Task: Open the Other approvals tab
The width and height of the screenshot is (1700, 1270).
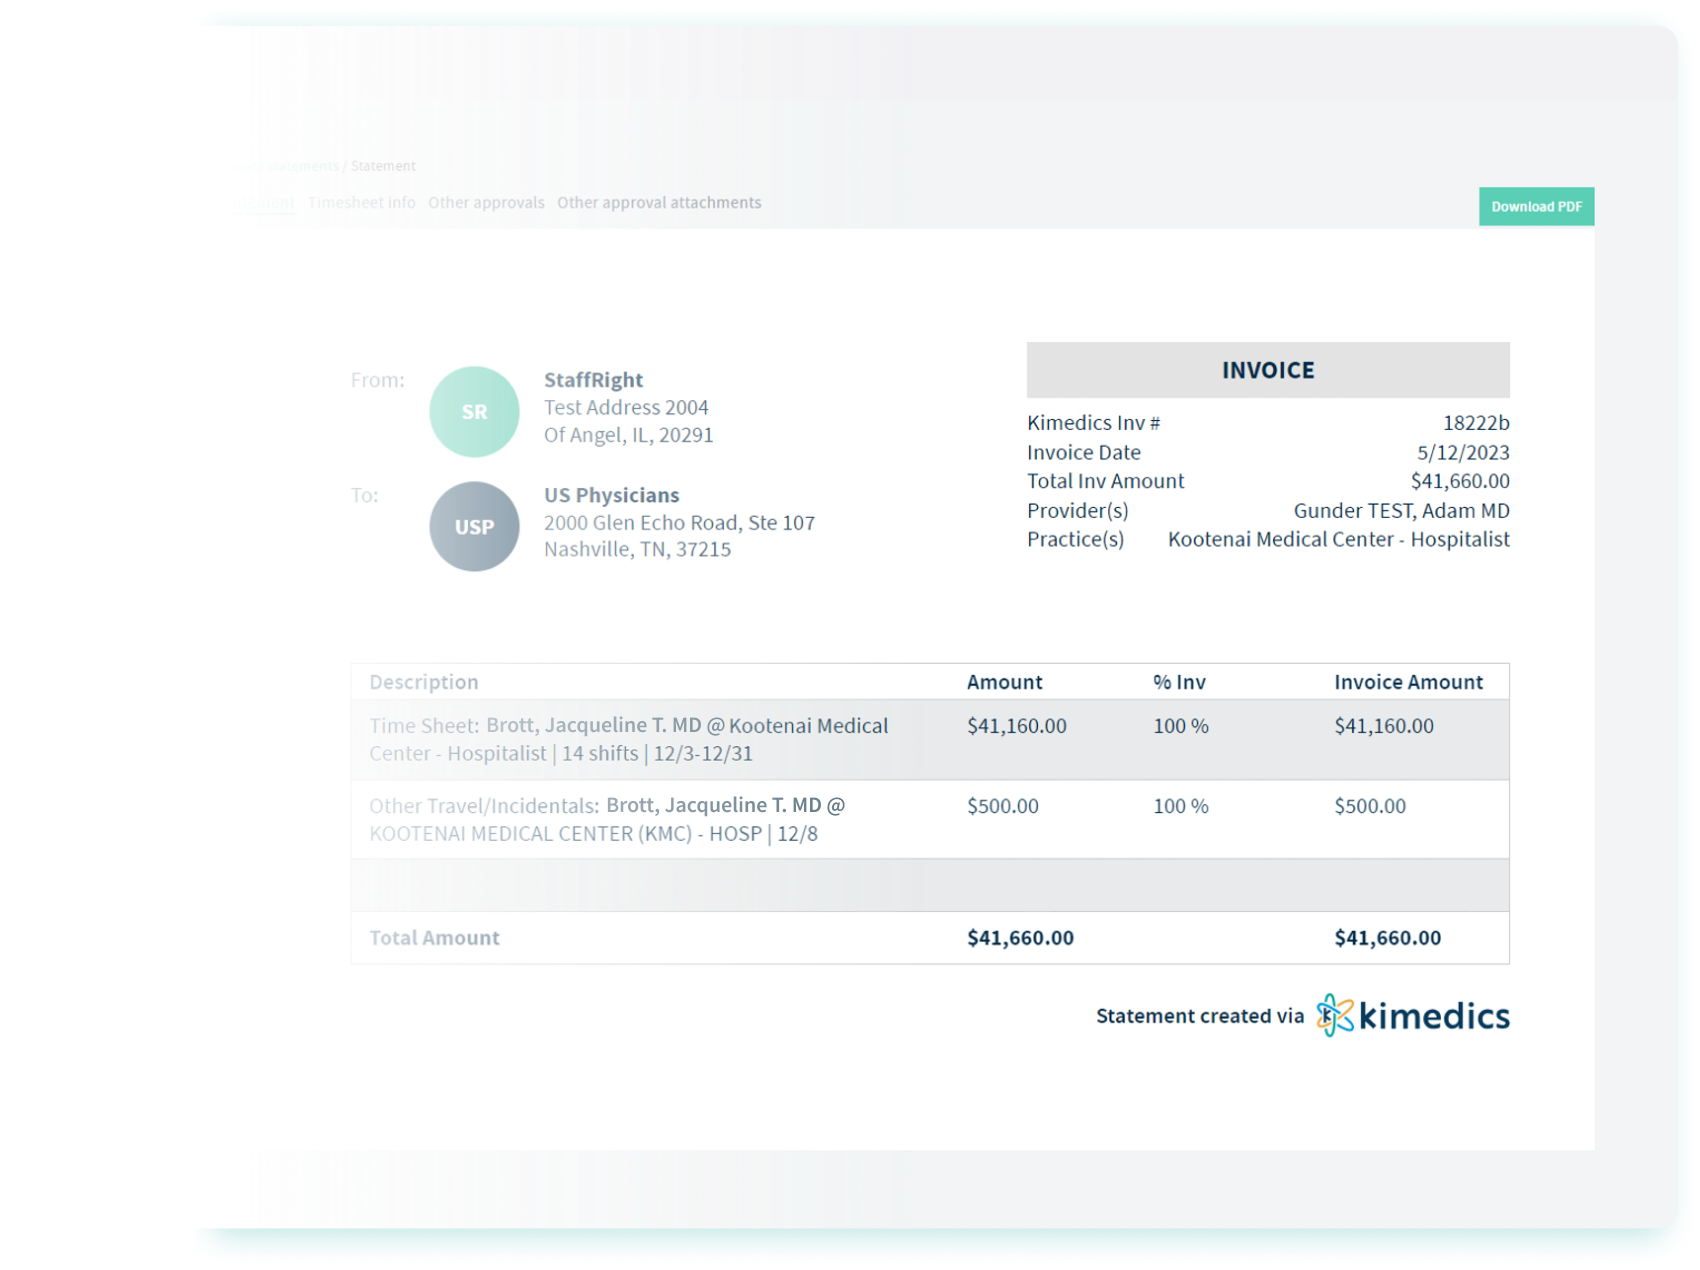Action: (486, 202)
